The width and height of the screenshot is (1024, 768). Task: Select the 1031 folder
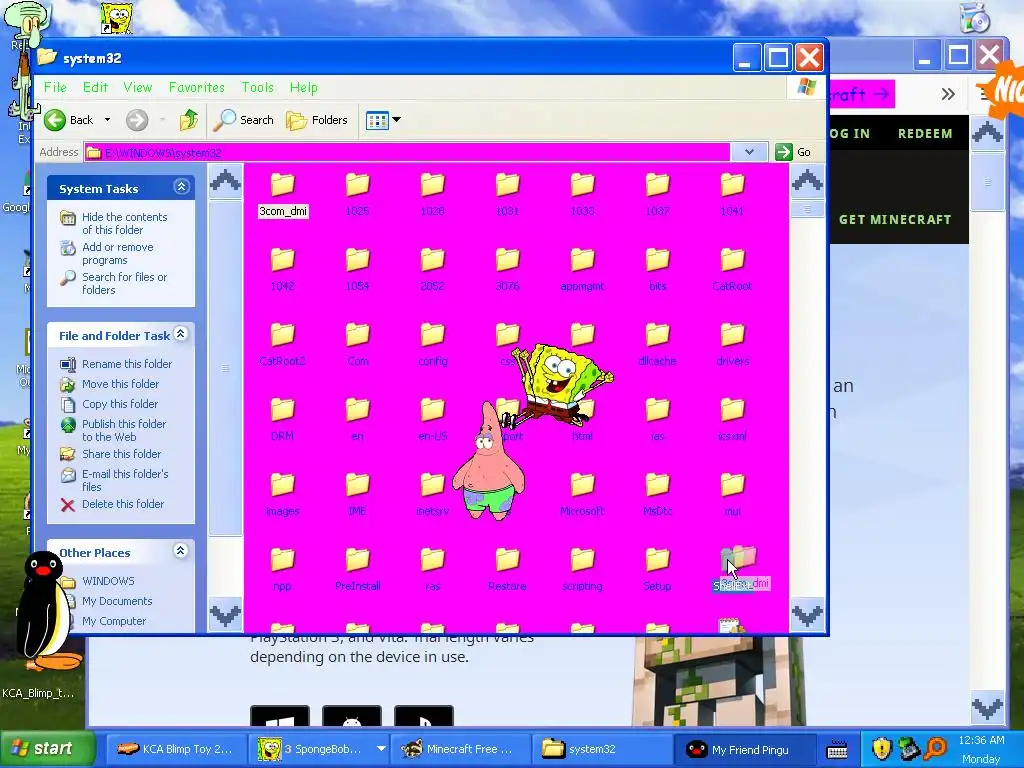tap(507, 194)
